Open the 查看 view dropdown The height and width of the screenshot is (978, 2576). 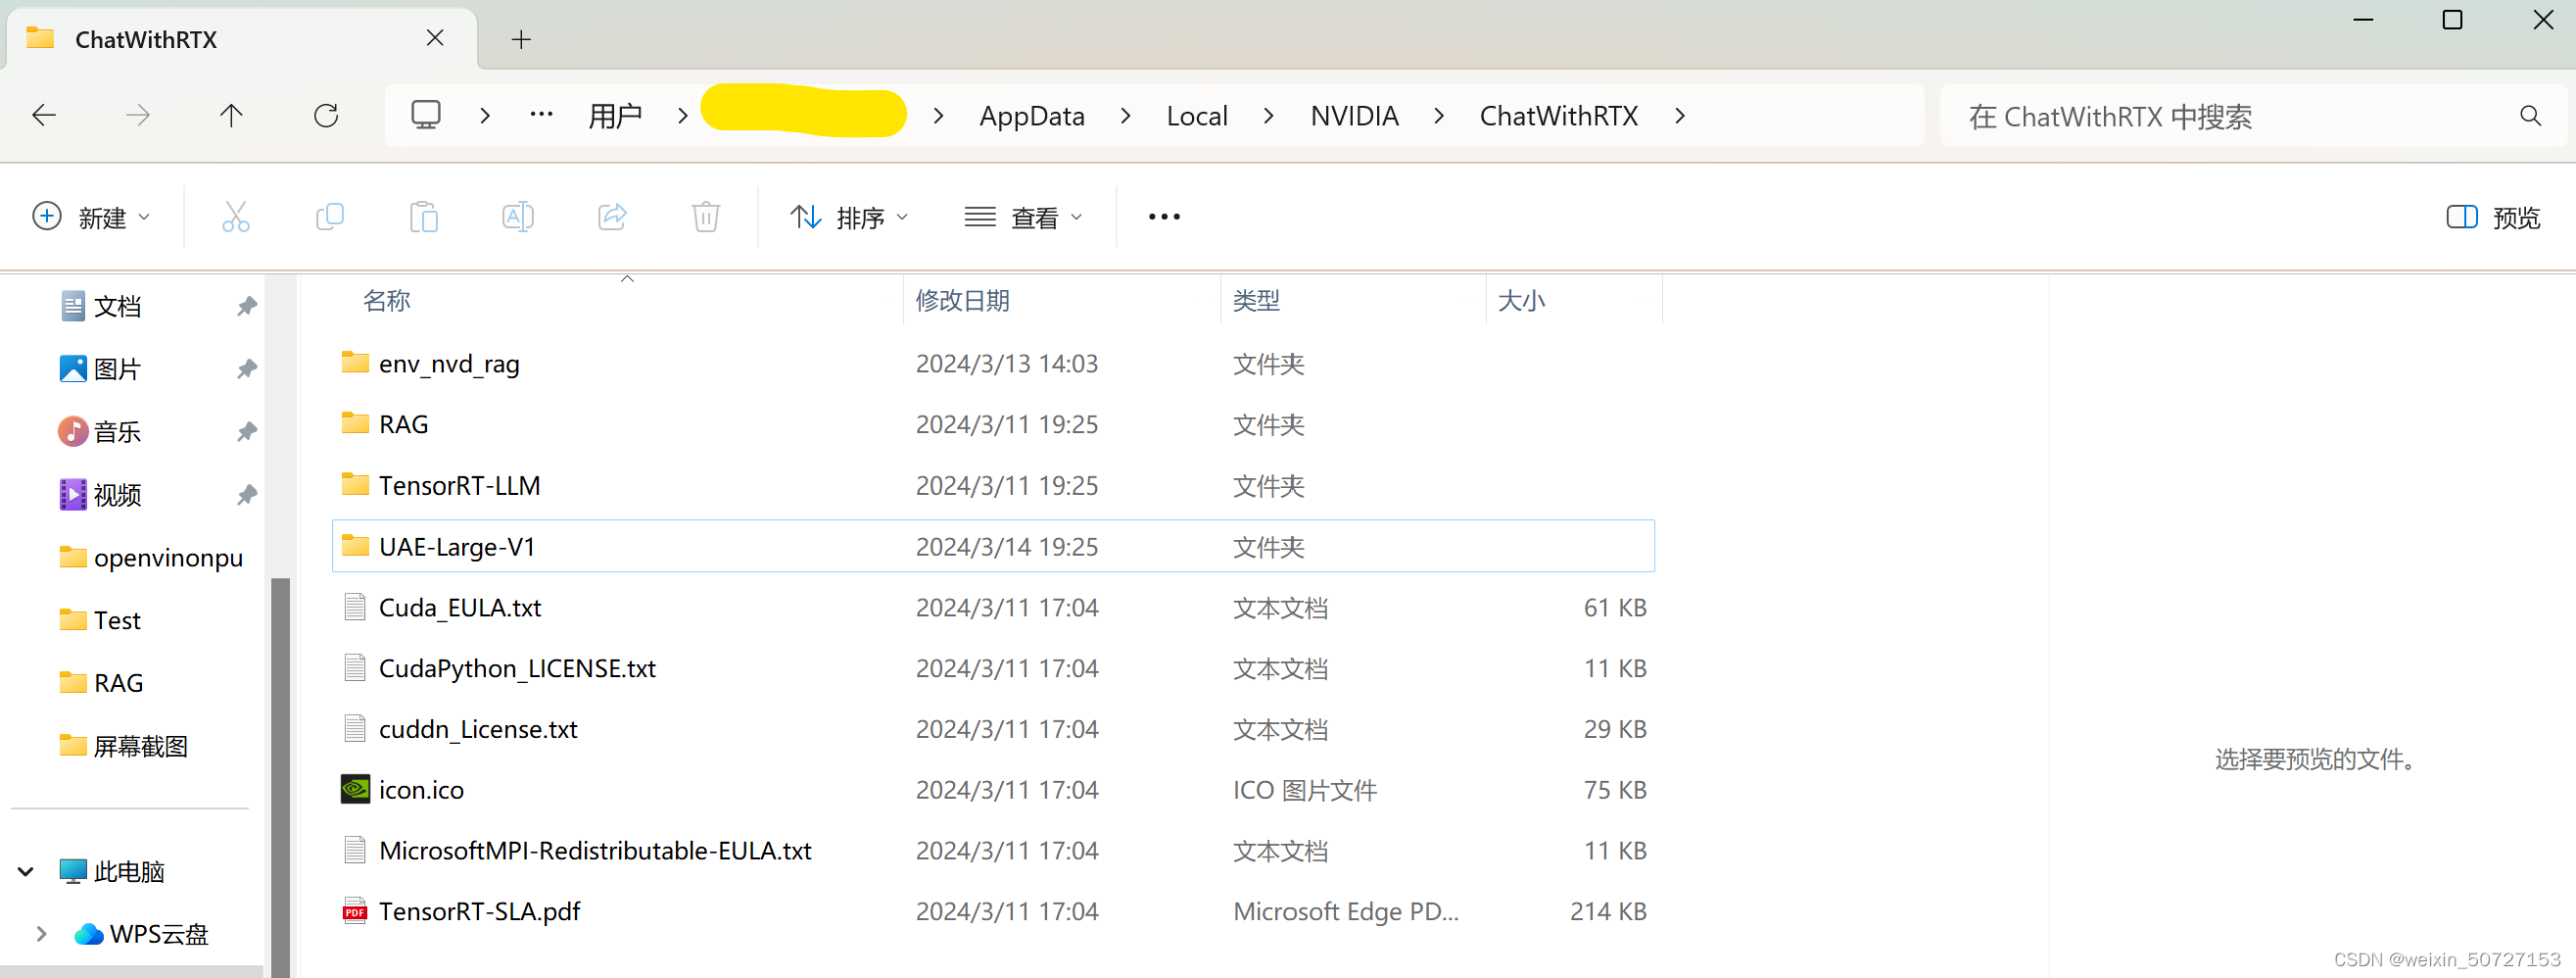[x=1024, y=217]
